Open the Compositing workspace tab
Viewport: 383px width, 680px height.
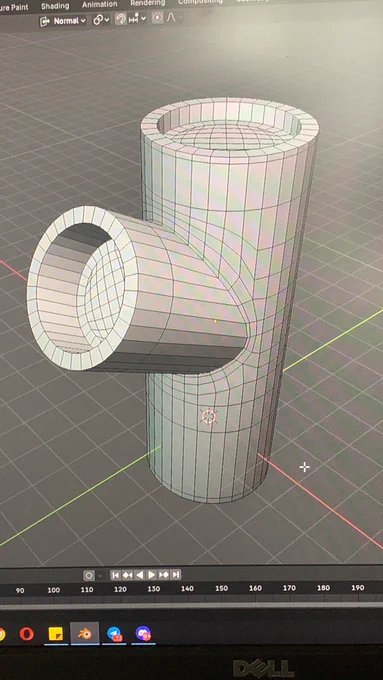200,2
